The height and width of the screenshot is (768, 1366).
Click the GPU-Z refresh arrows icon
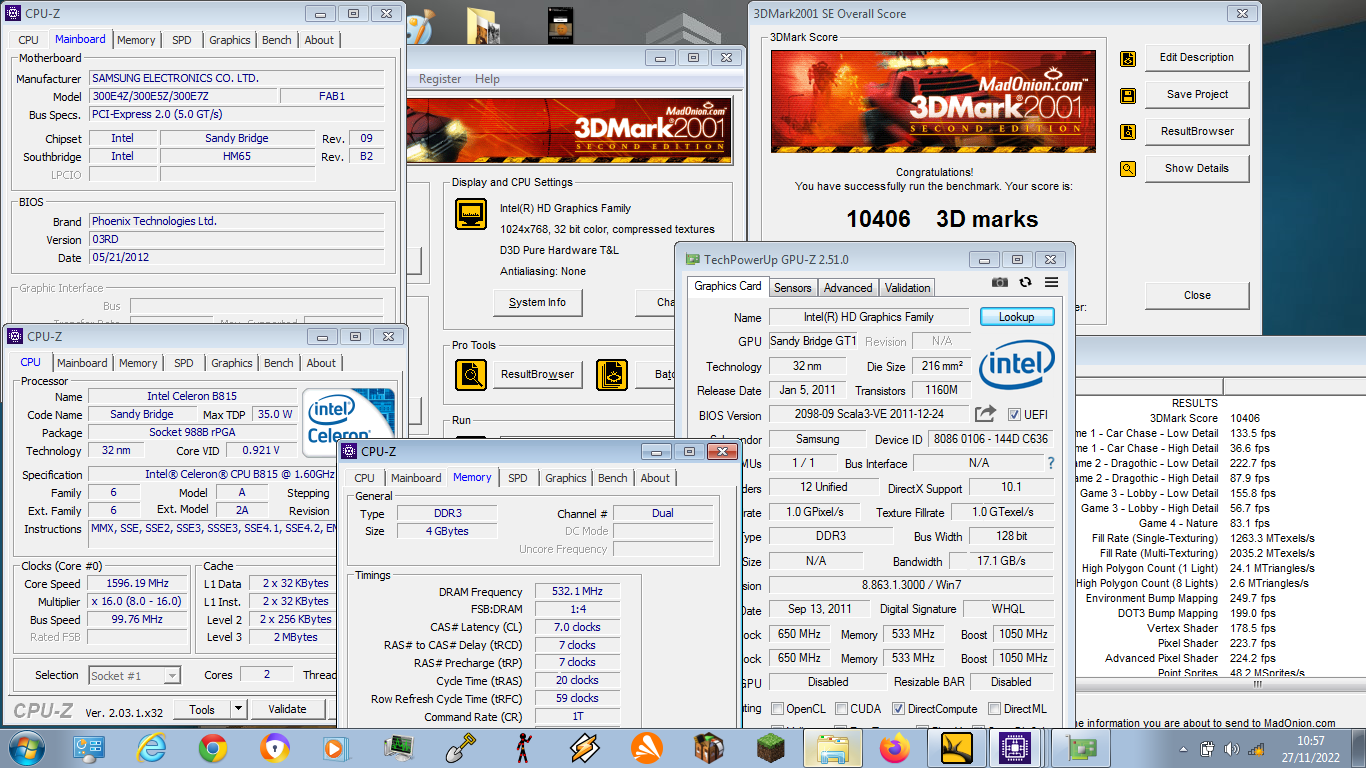click(x=1025, y=283)
